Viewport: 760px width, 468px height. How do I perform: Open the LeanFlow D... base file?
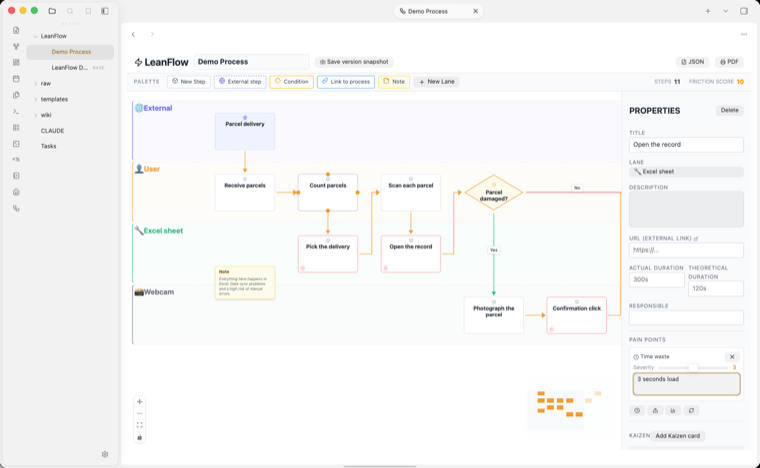(x=70, y=68)
